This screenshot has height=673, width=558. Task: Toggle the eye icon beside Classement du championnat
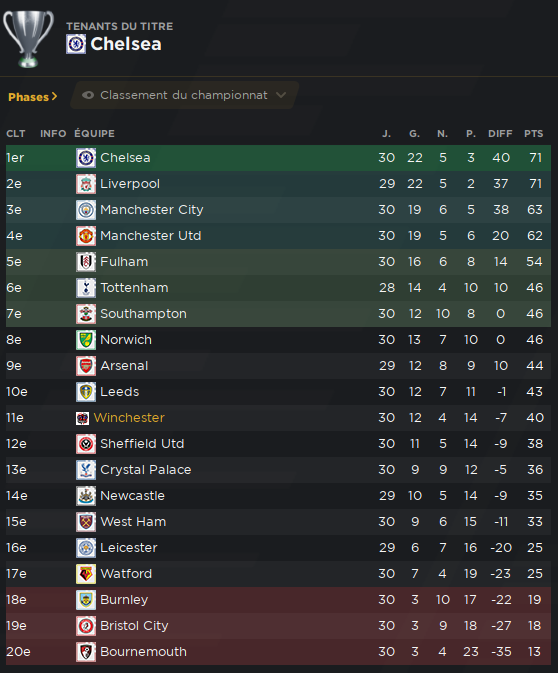[88, 95]
